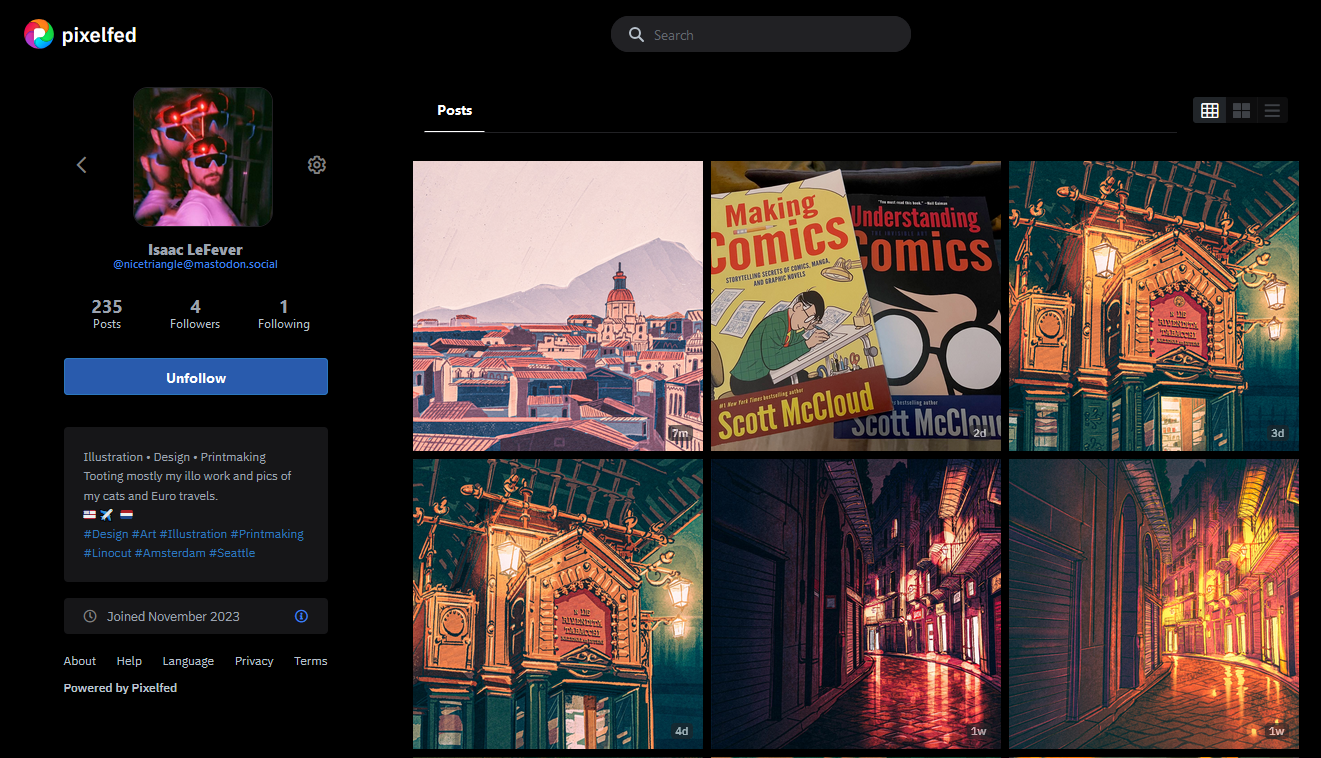This screenshot has height=758, width=1321.
Task: Open the Language footer link
Action: coord(188,661)
